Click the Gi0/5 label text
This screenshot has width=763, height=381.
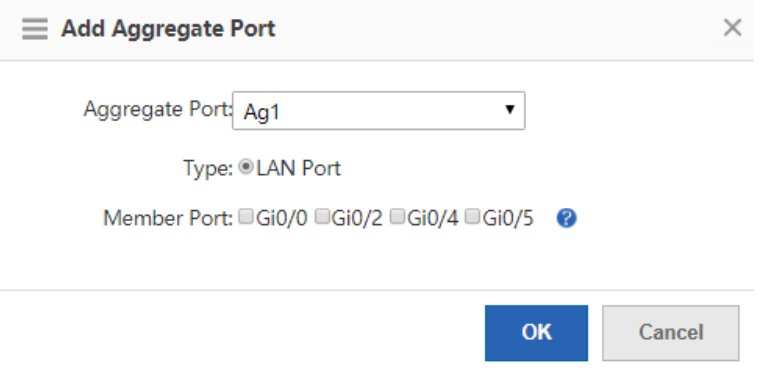(508, 218)
